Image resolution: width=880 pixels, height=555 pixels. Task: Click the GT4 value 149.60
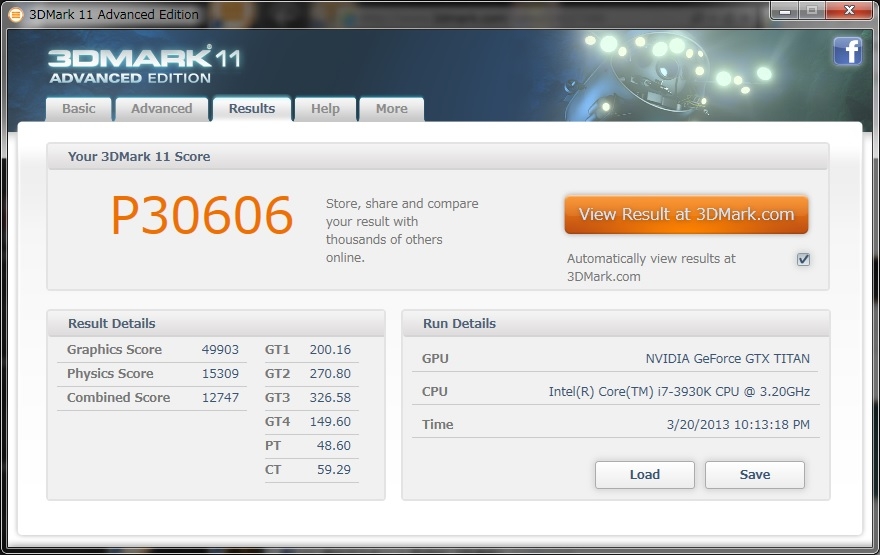click(330, 422)
